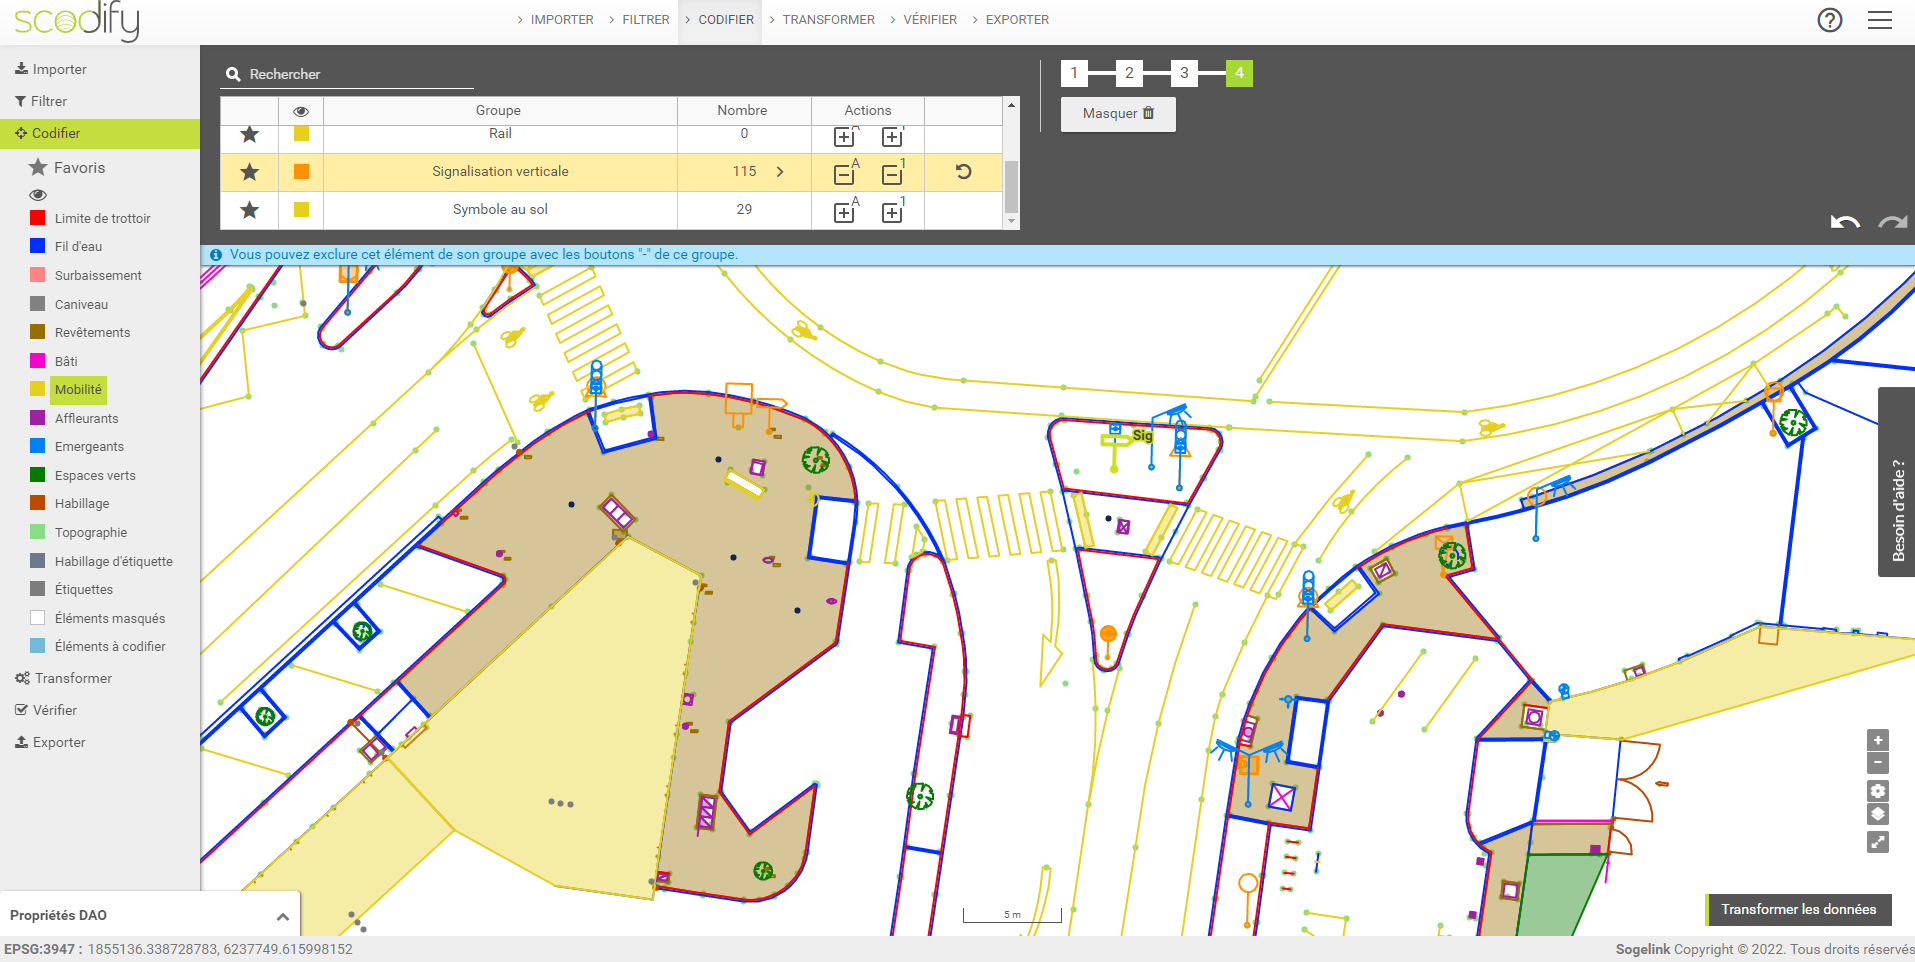Expand Signalisation verticale count chevron
This screenshot has height=962, width=1915.
[x=780, y=172]
